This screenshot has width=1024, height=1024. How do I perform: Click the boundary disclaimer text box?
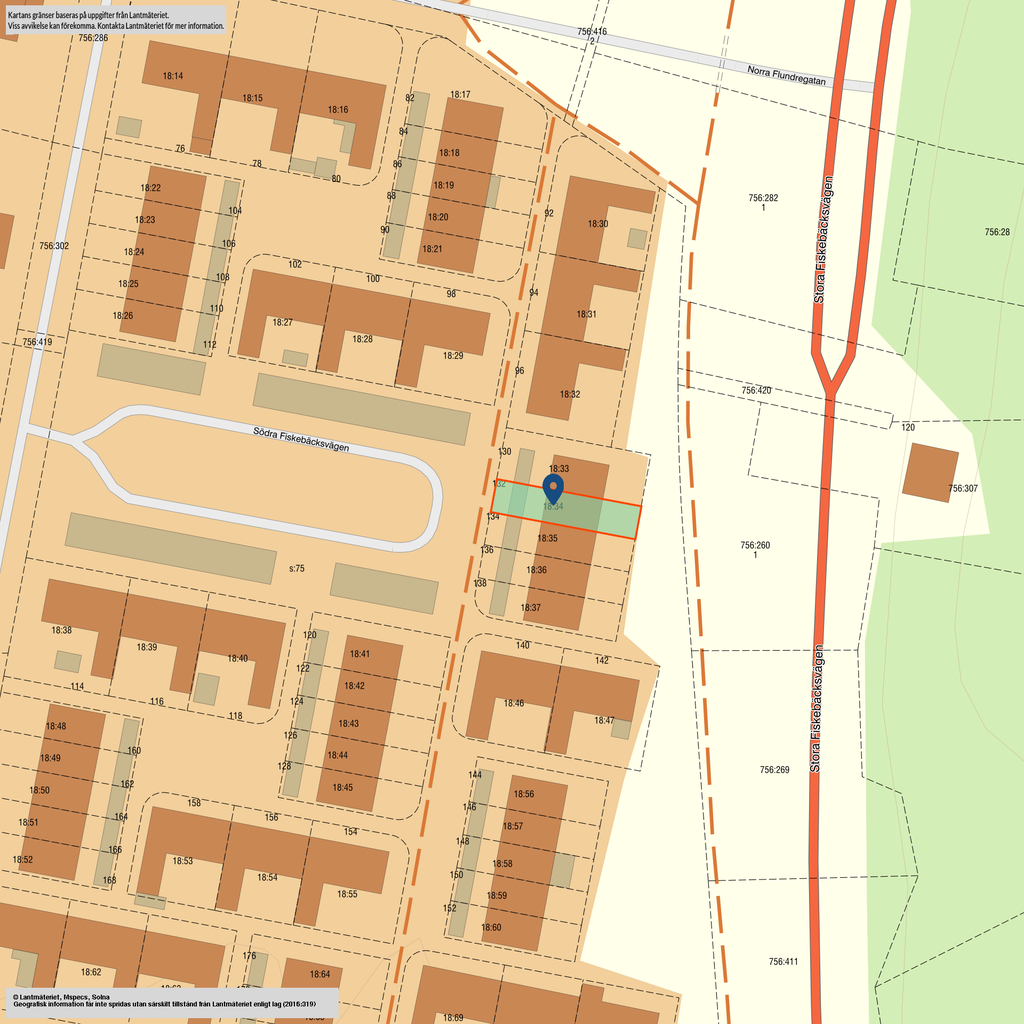coord(115,21)
